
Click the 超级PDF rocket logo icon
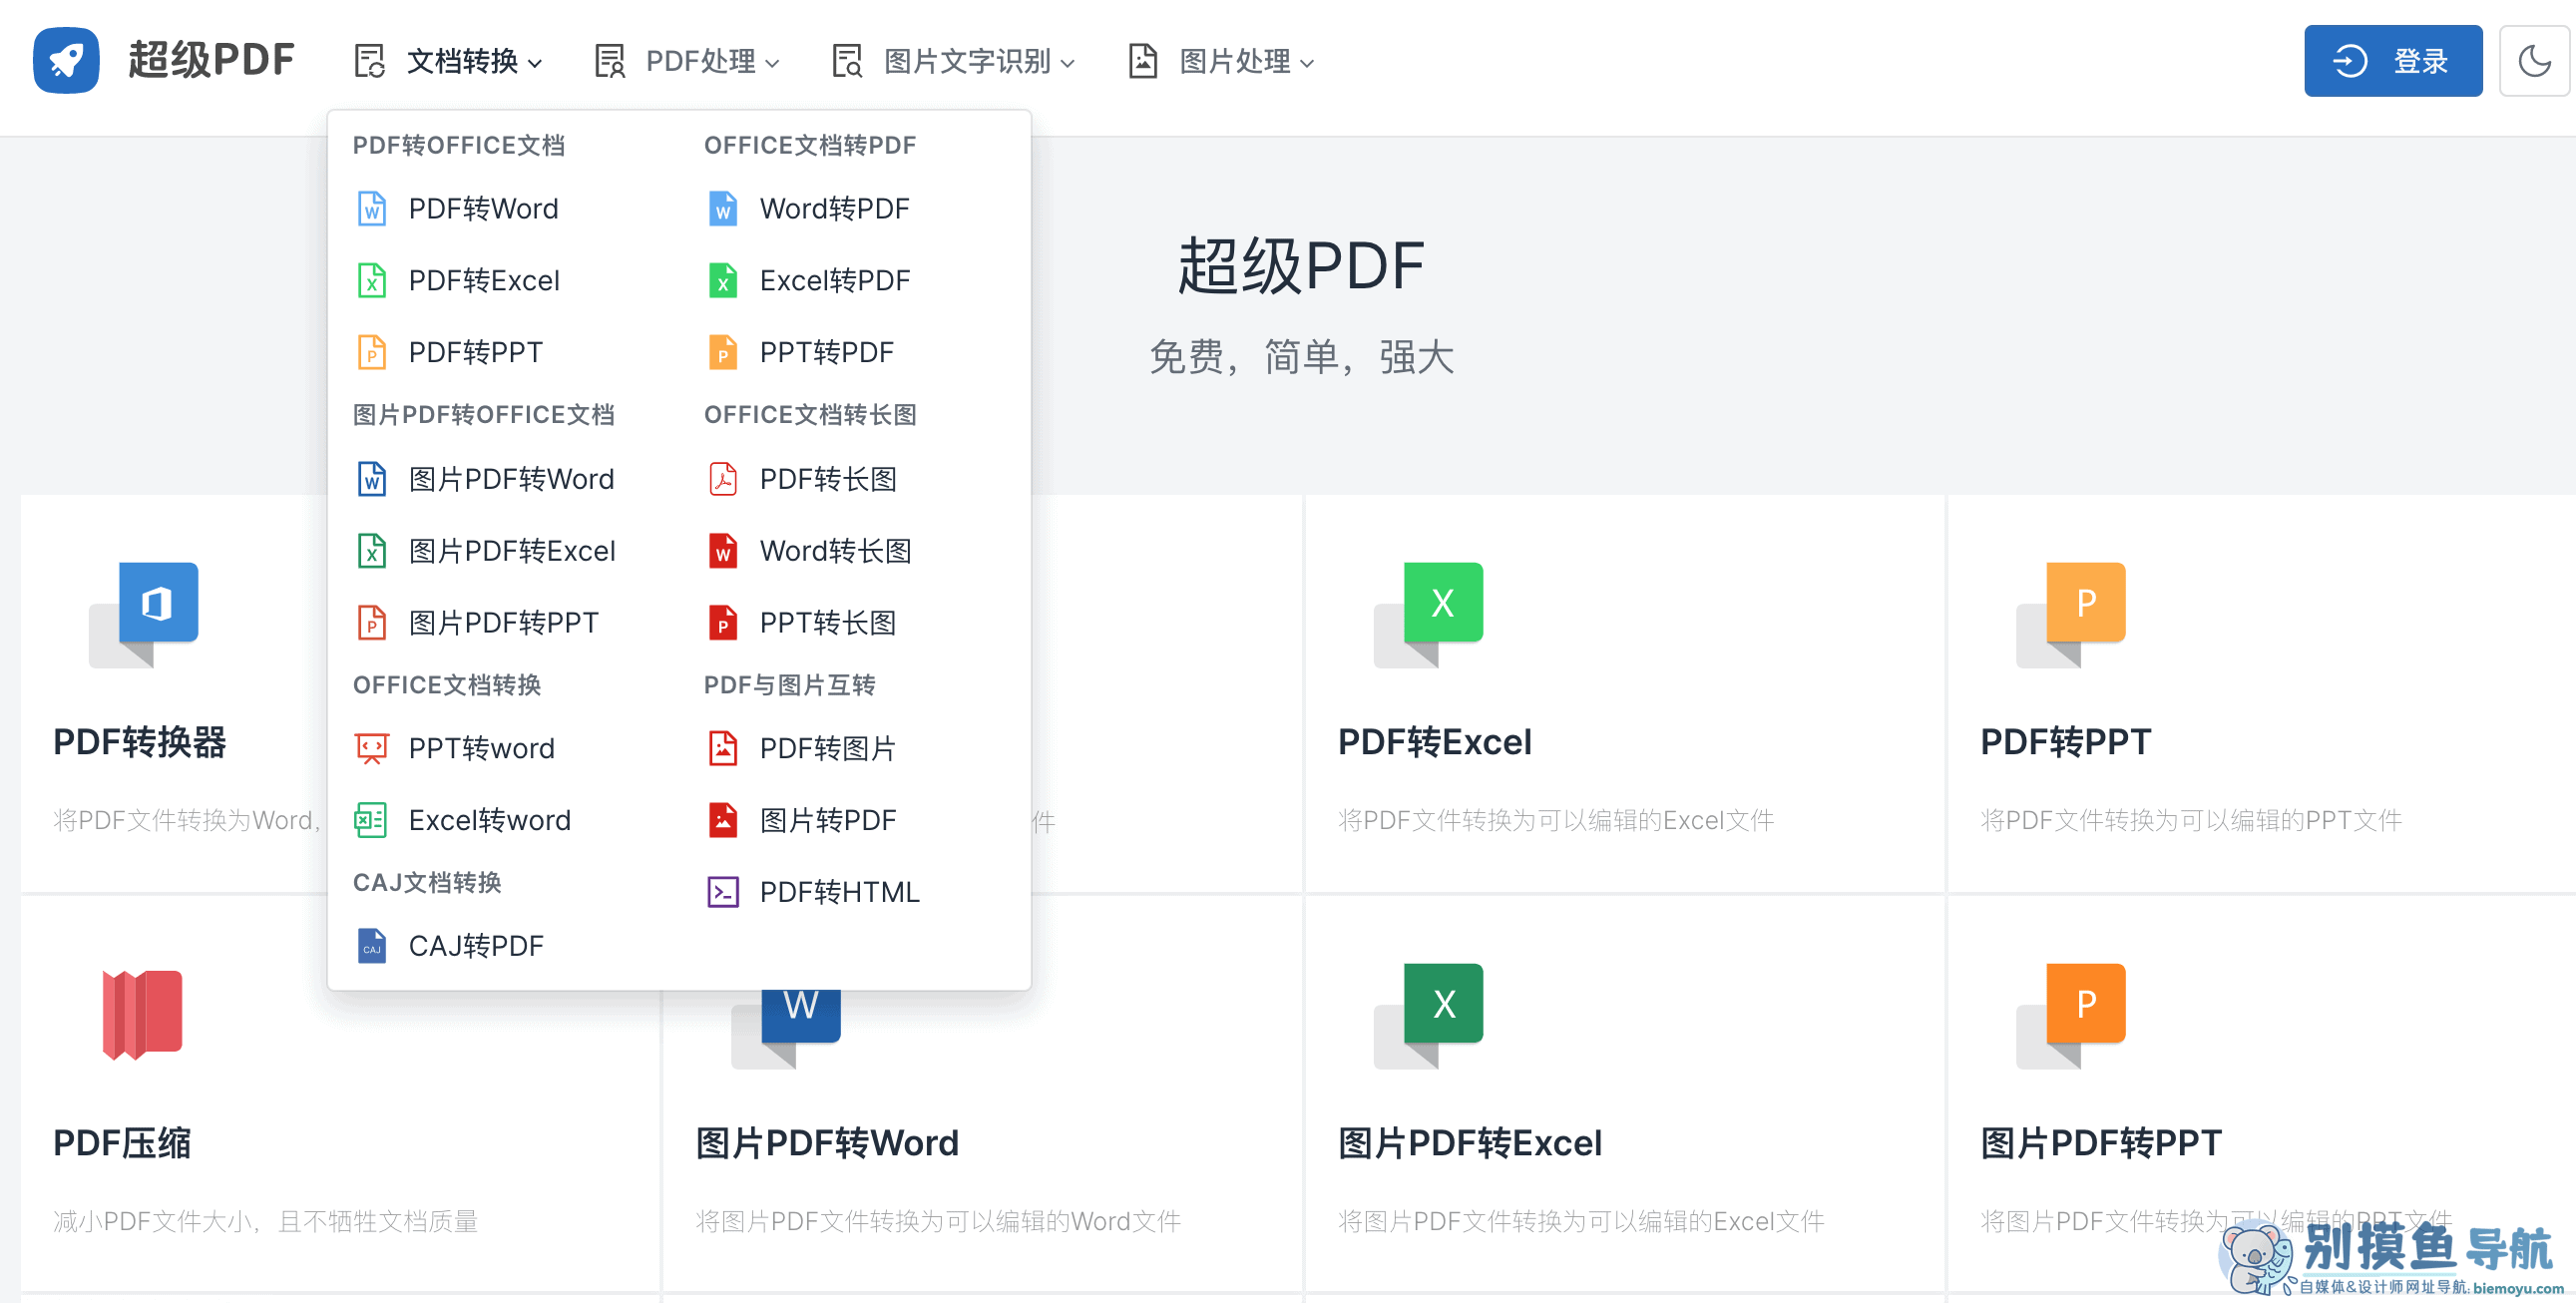pyautogui.click(x=66, y=60)
